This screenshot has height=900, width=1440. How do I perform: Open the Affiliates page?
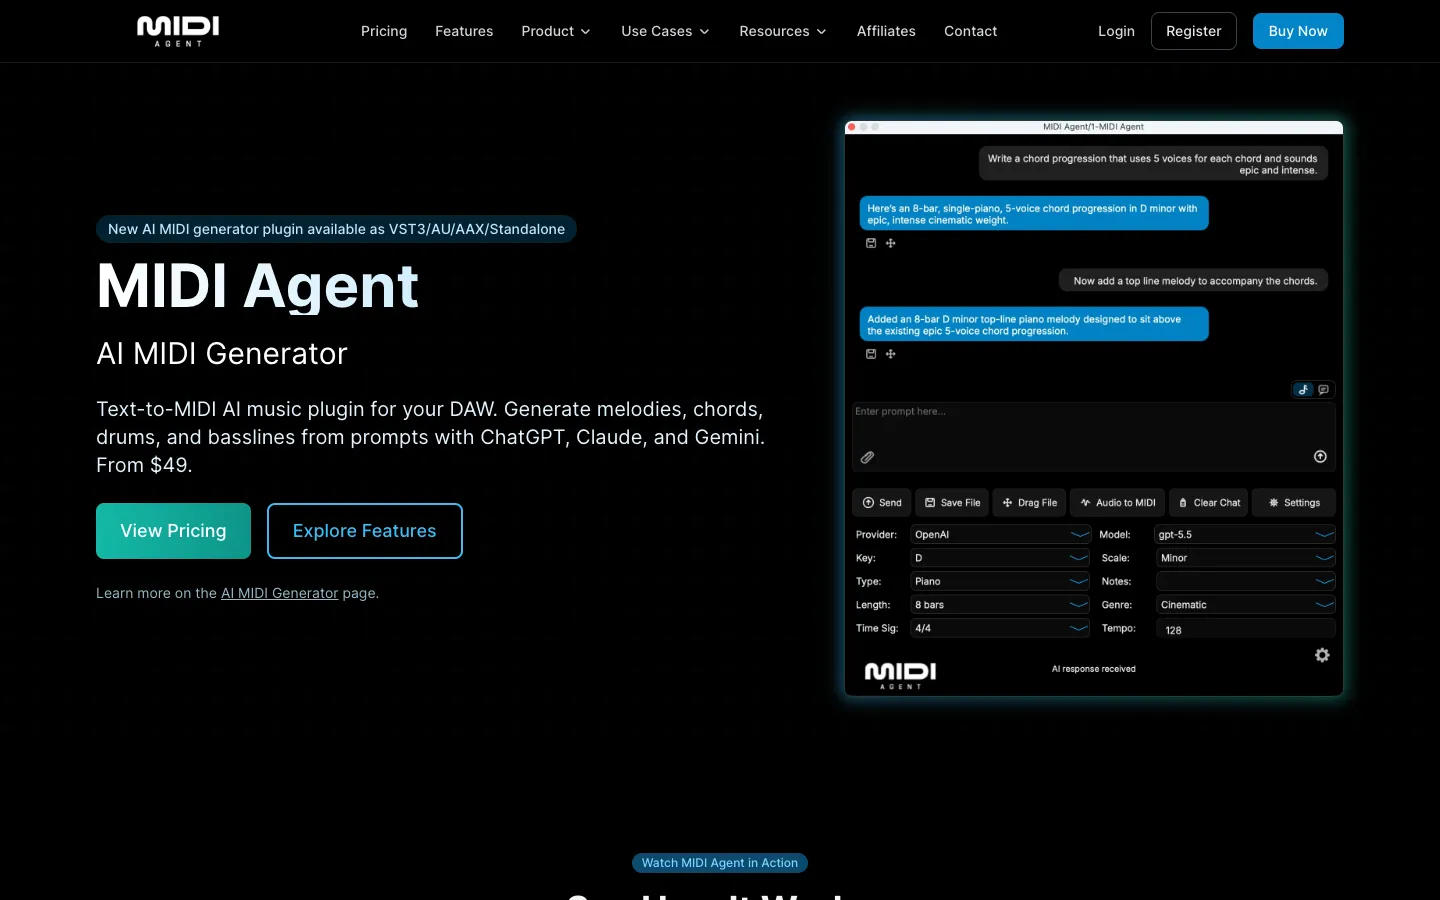coord(886,31)
